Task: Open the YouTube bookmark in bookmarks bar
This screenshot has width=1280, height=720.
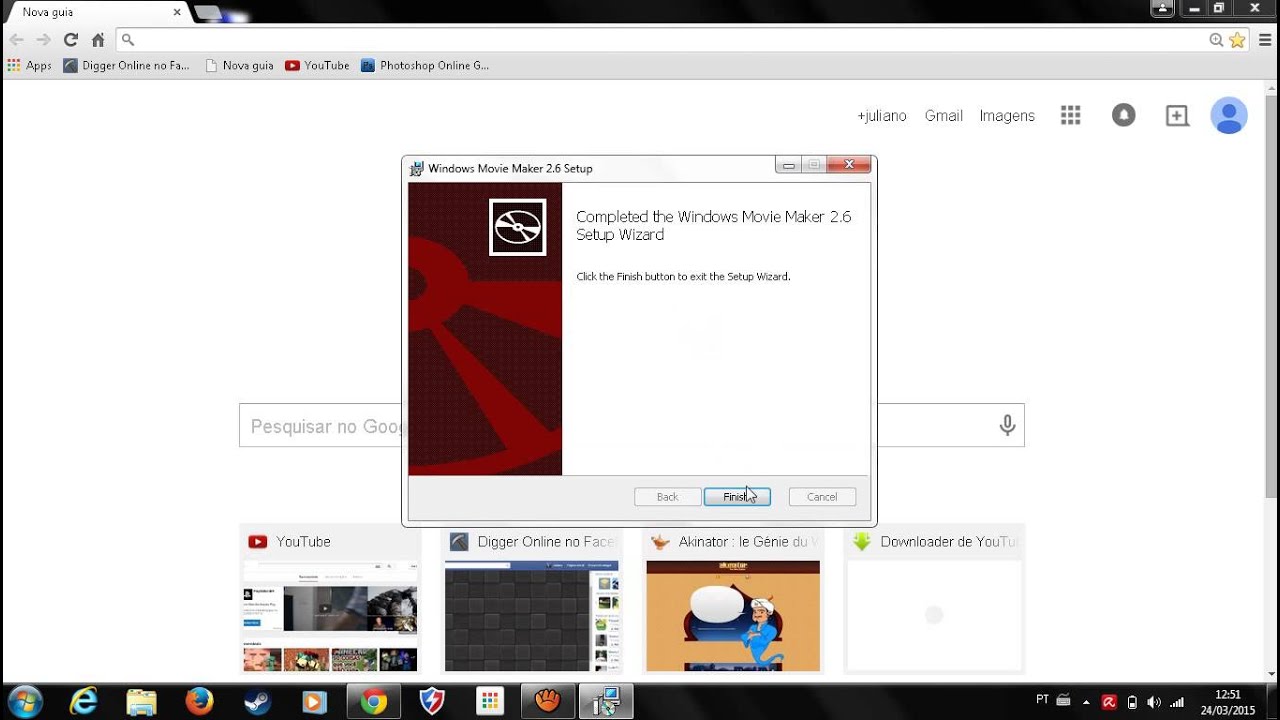Action: coord(317,65)
